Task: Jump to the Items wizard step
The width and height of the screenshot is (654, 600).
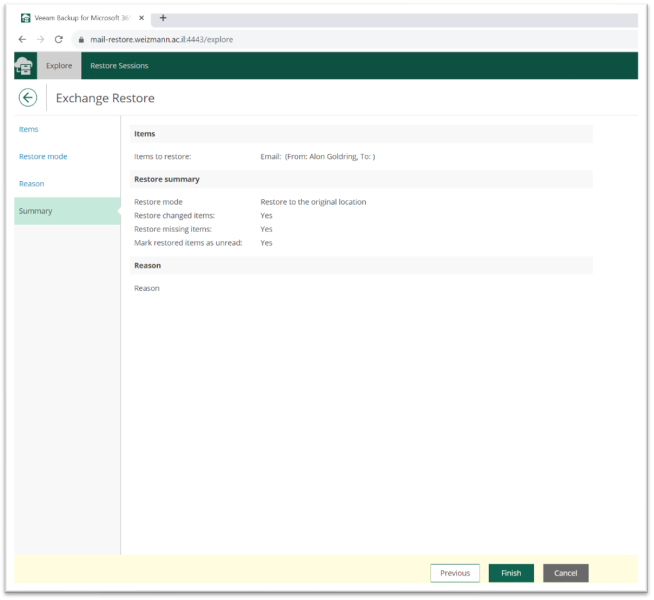Action: pyautogui.click(x=29, y=129)
